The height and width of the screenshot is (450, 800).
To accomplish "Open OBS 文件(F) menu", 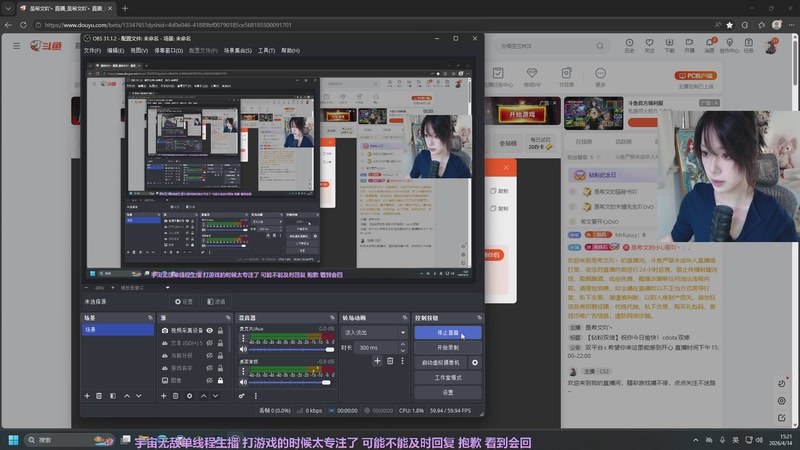I will (x=92, y=51).
